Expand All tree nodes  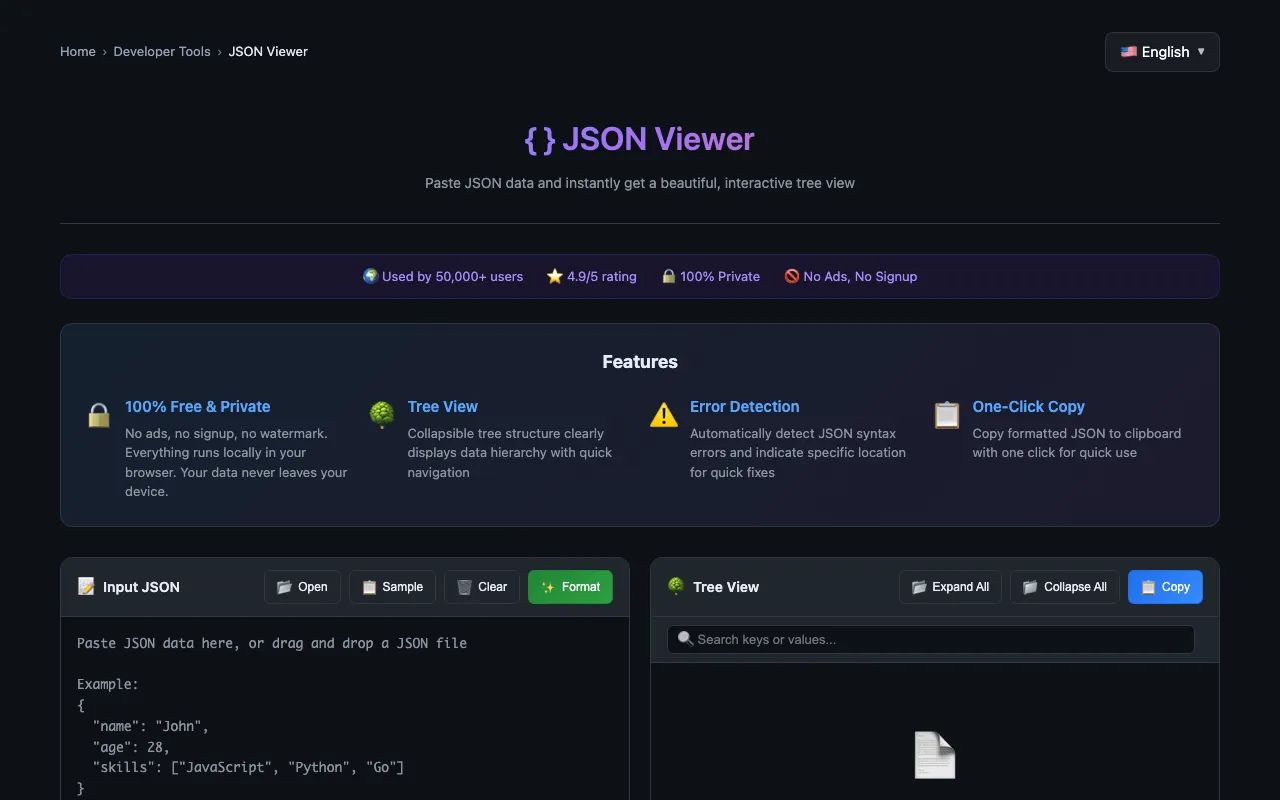[950, 587]
